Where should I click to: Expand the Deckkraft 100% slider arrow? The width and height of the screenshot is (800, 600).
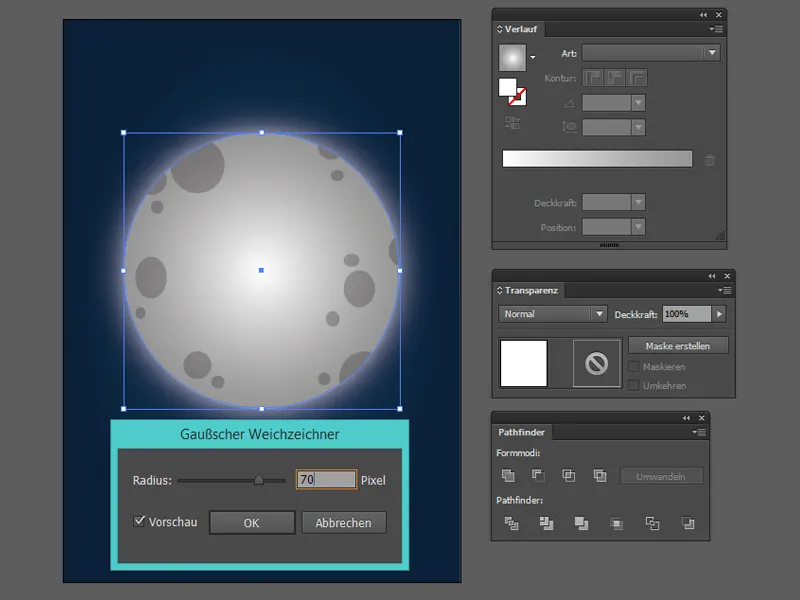coord(719,314)
